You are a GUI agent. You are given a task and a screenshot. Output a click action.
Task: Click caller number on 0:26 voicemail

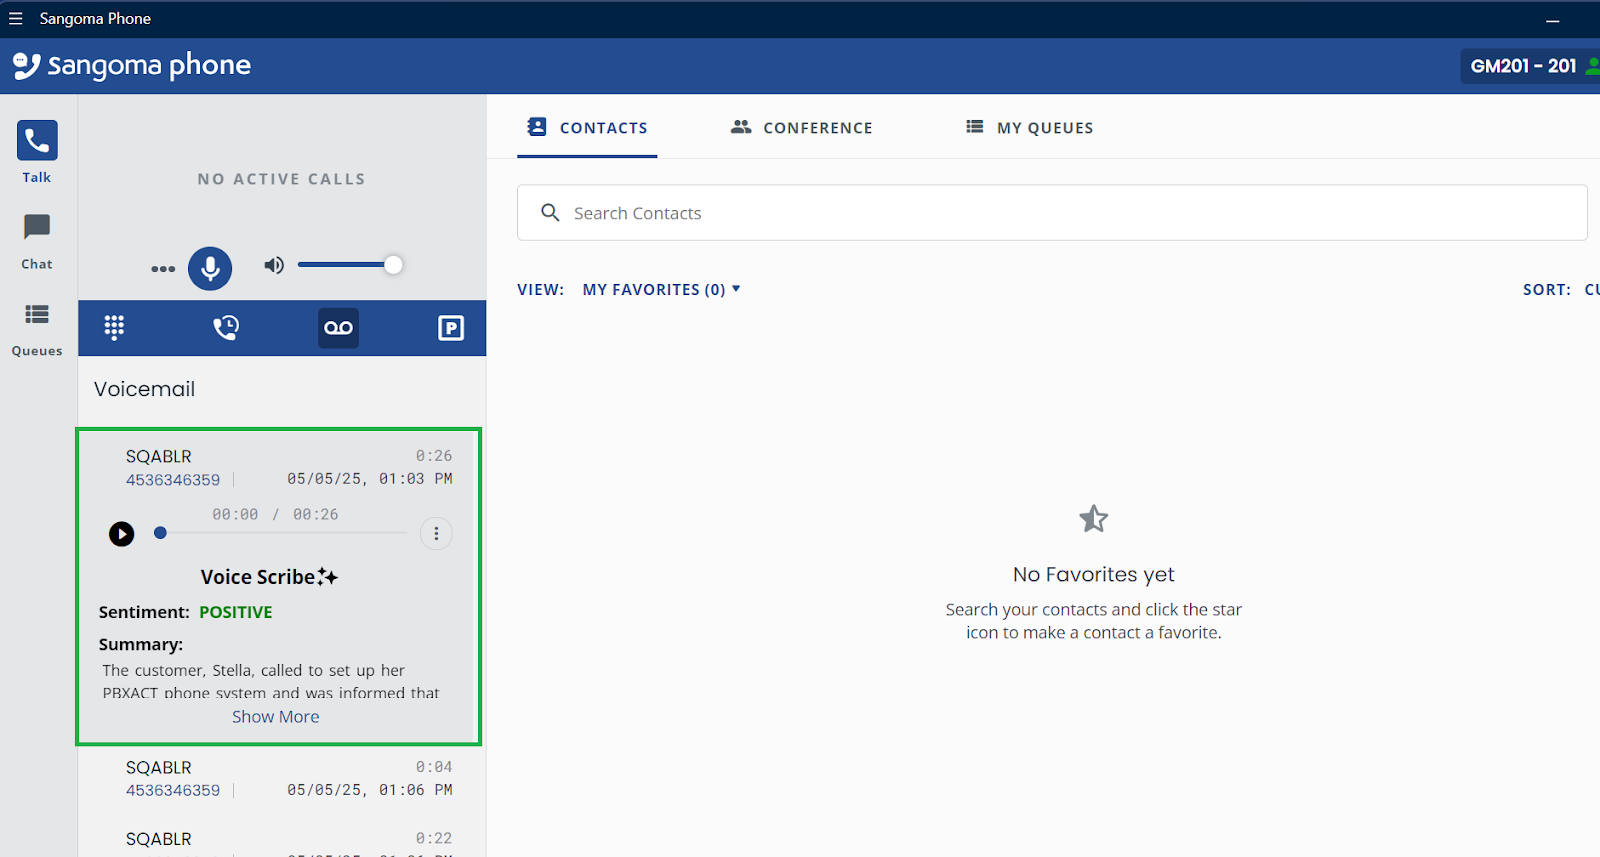[x=173, y=480]
